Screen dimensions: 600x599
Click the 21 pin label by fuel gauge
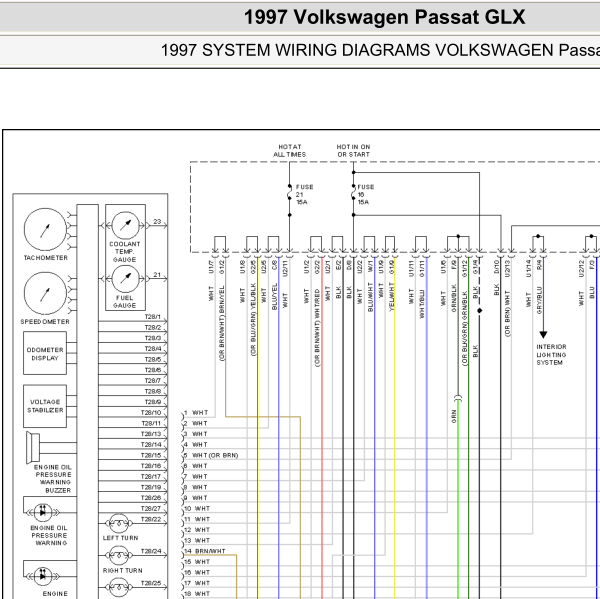tap(157, 274)
